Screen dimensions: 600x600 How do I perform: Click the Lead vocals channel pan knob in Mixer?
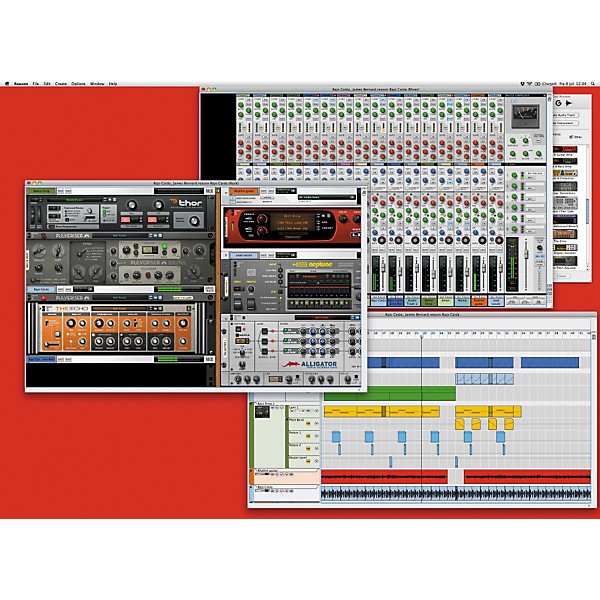(499, 241)
